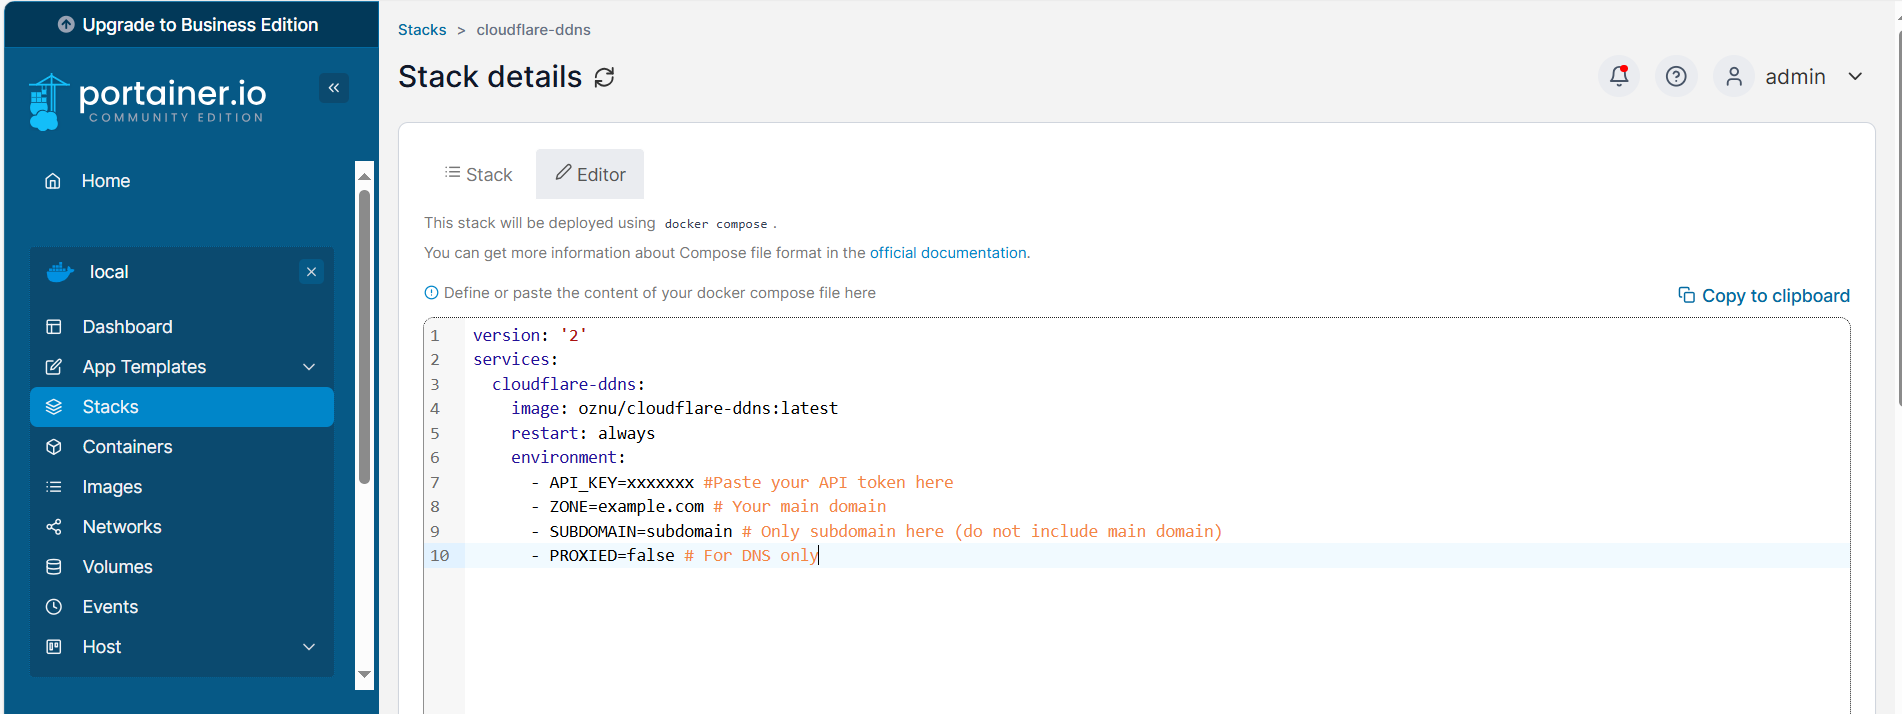Click the Docker whale icon beside local
This screenshot has height=714, width=1902.
60,272
